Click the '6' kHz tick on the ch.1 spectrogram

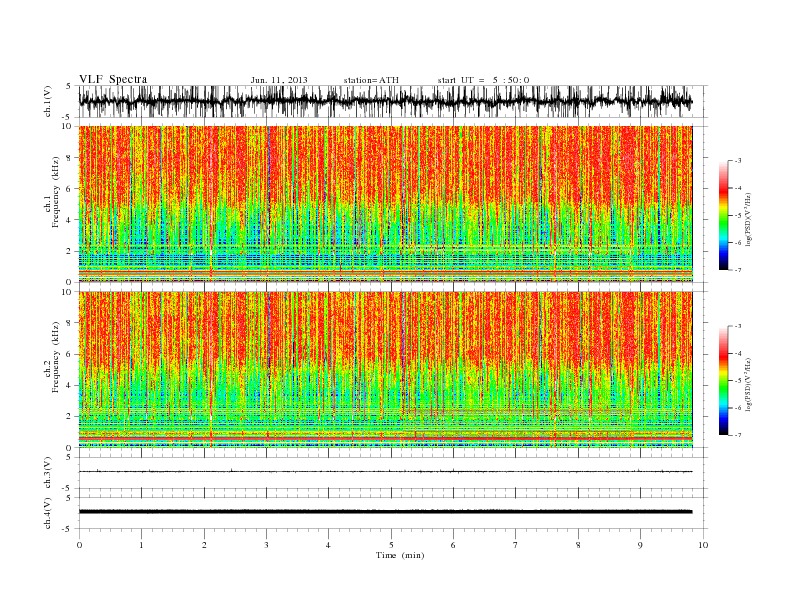[70, 189]
